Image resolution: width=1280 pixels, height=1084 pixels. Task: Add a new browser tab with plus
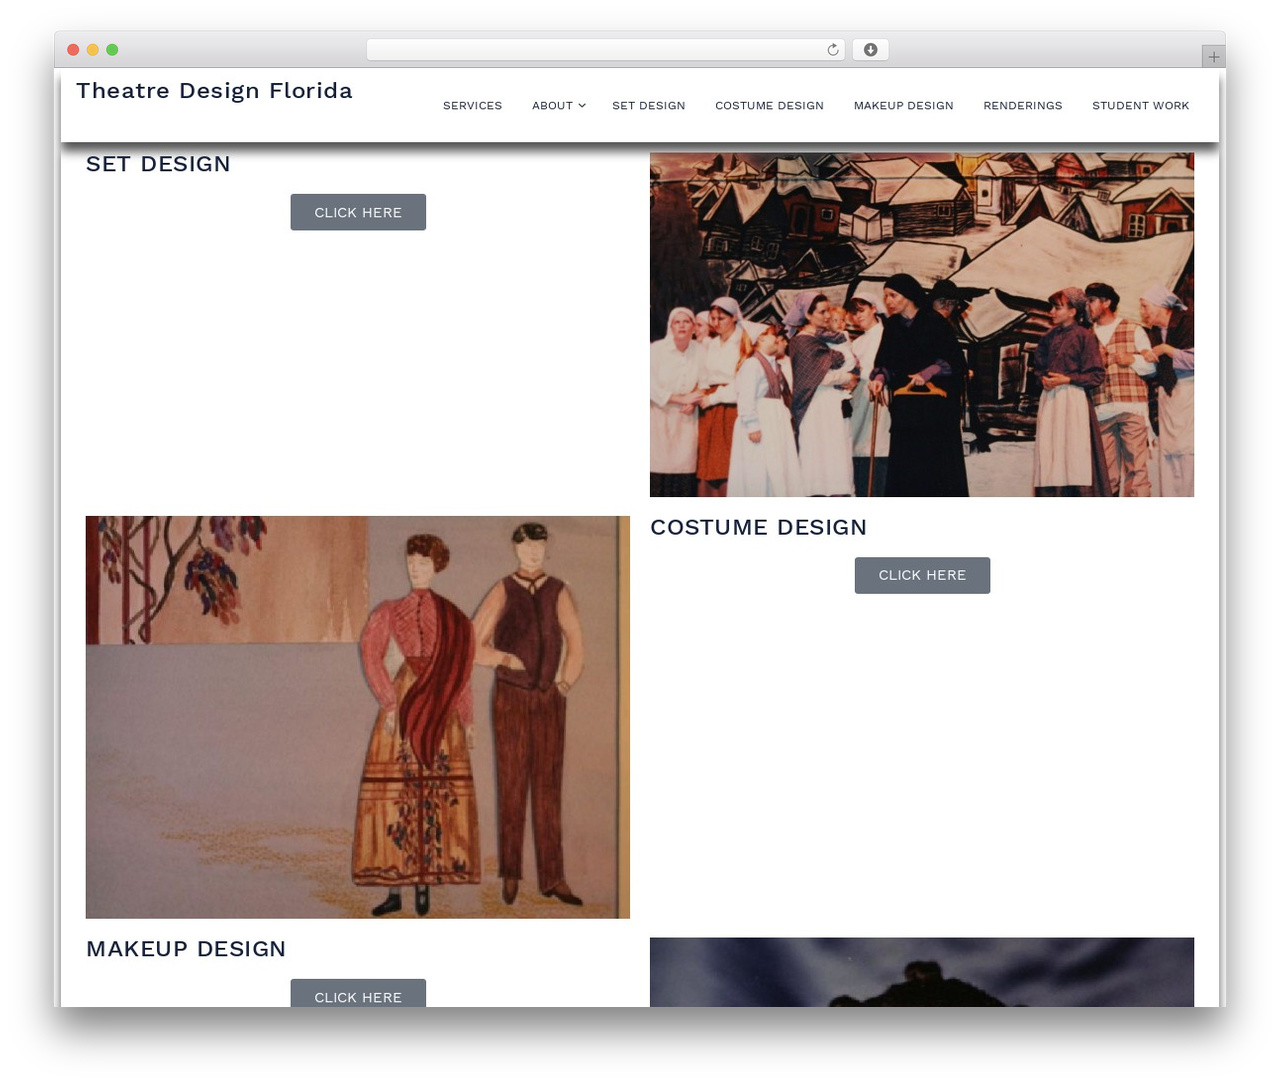(1213, 57)
